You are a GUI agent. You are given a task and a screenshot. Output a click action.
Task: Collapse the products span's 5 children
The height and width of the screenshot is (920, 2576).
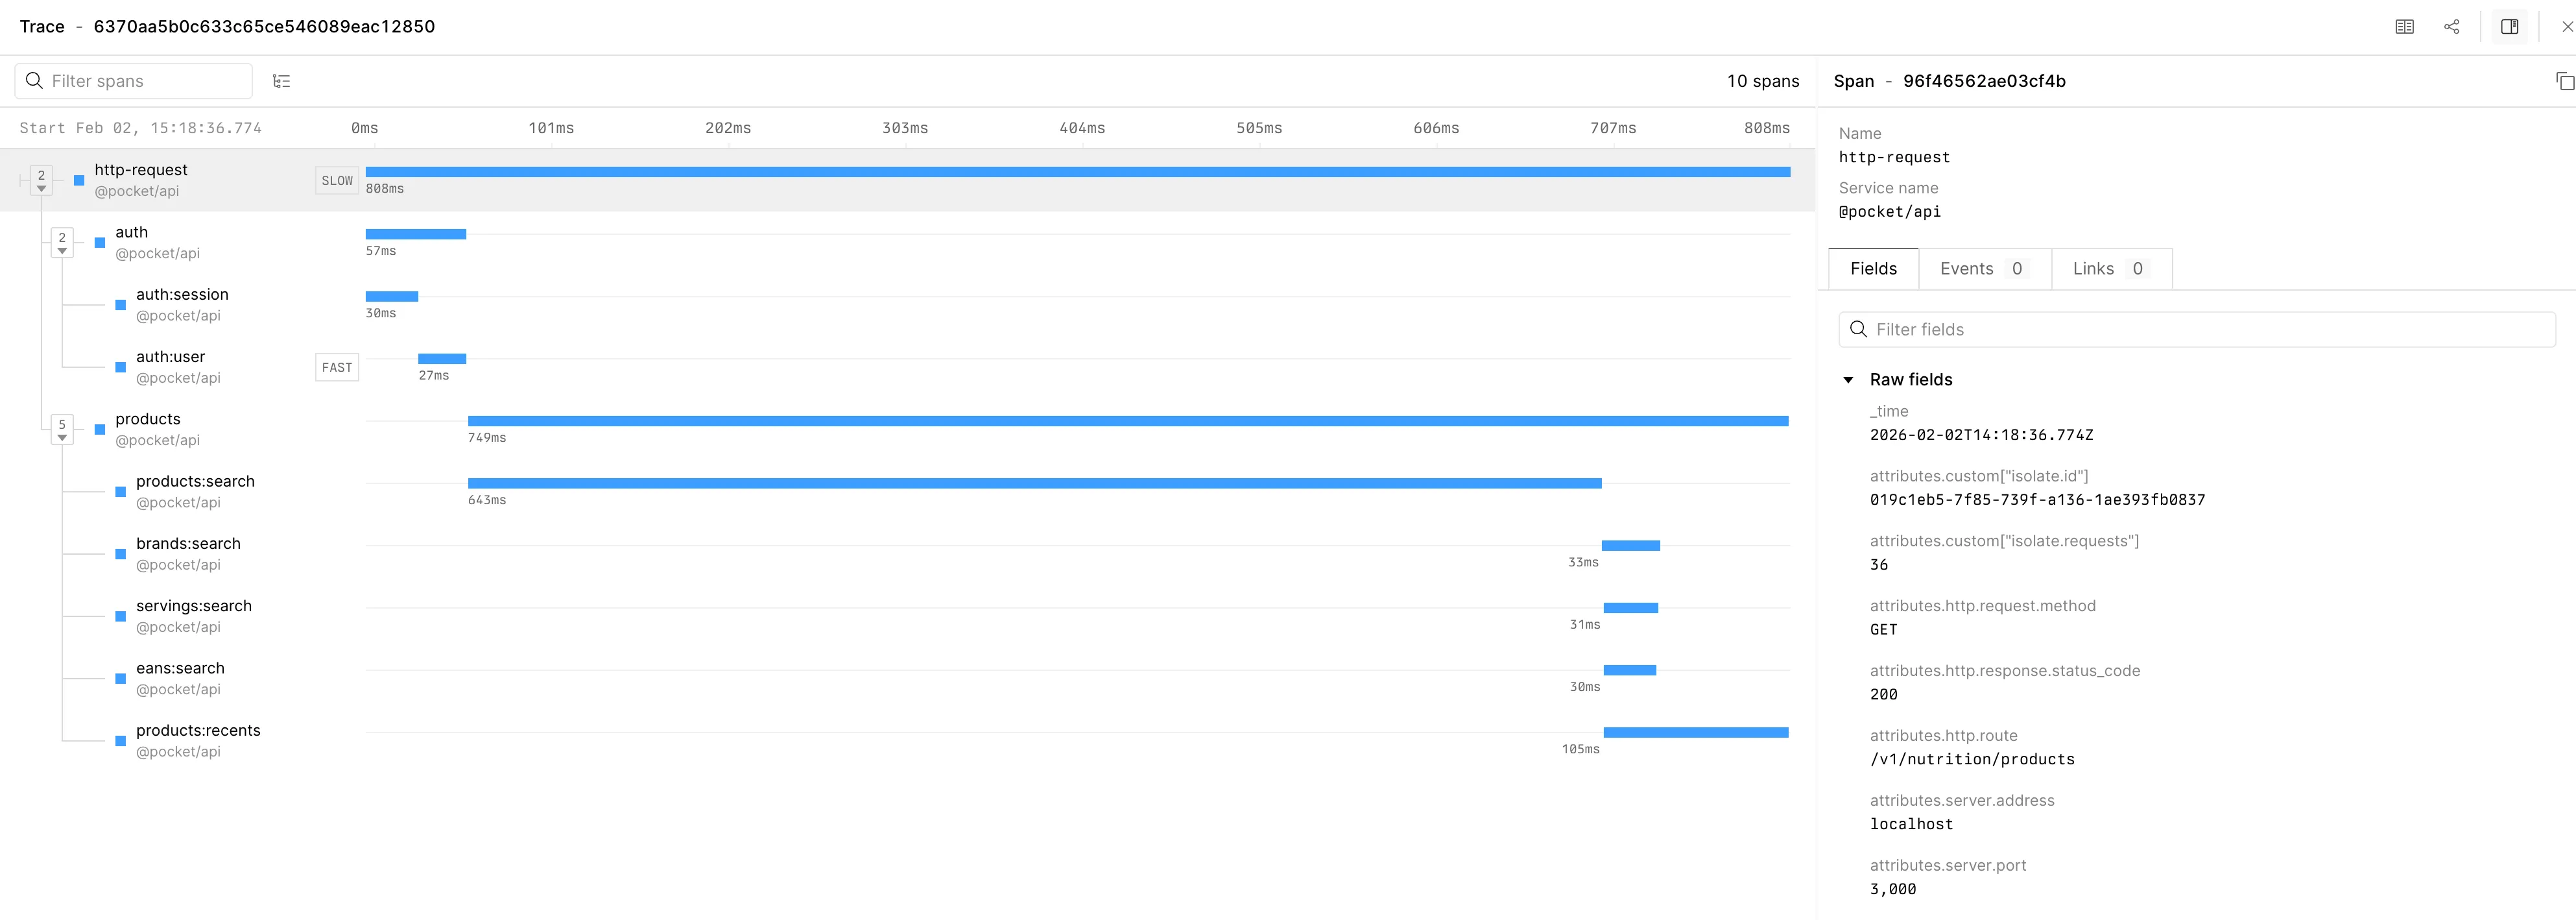tap(62, 429)
